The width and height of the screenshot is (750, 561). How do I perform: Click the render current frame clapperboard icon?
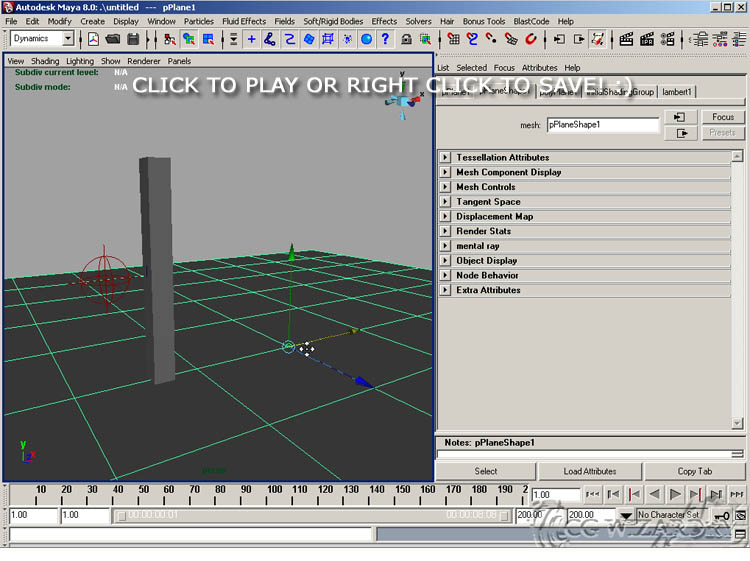(x=627, y=39)
